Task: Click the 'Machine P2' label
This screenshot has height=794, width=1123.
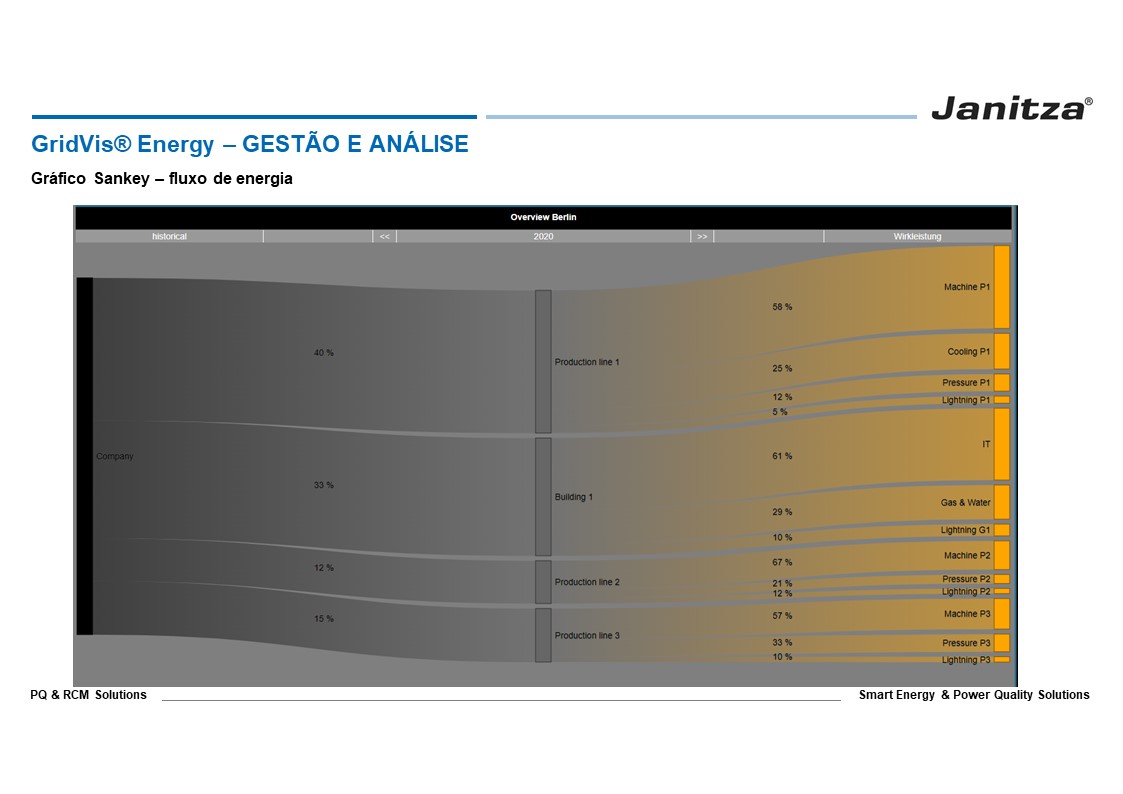Action: pos(967,556)
